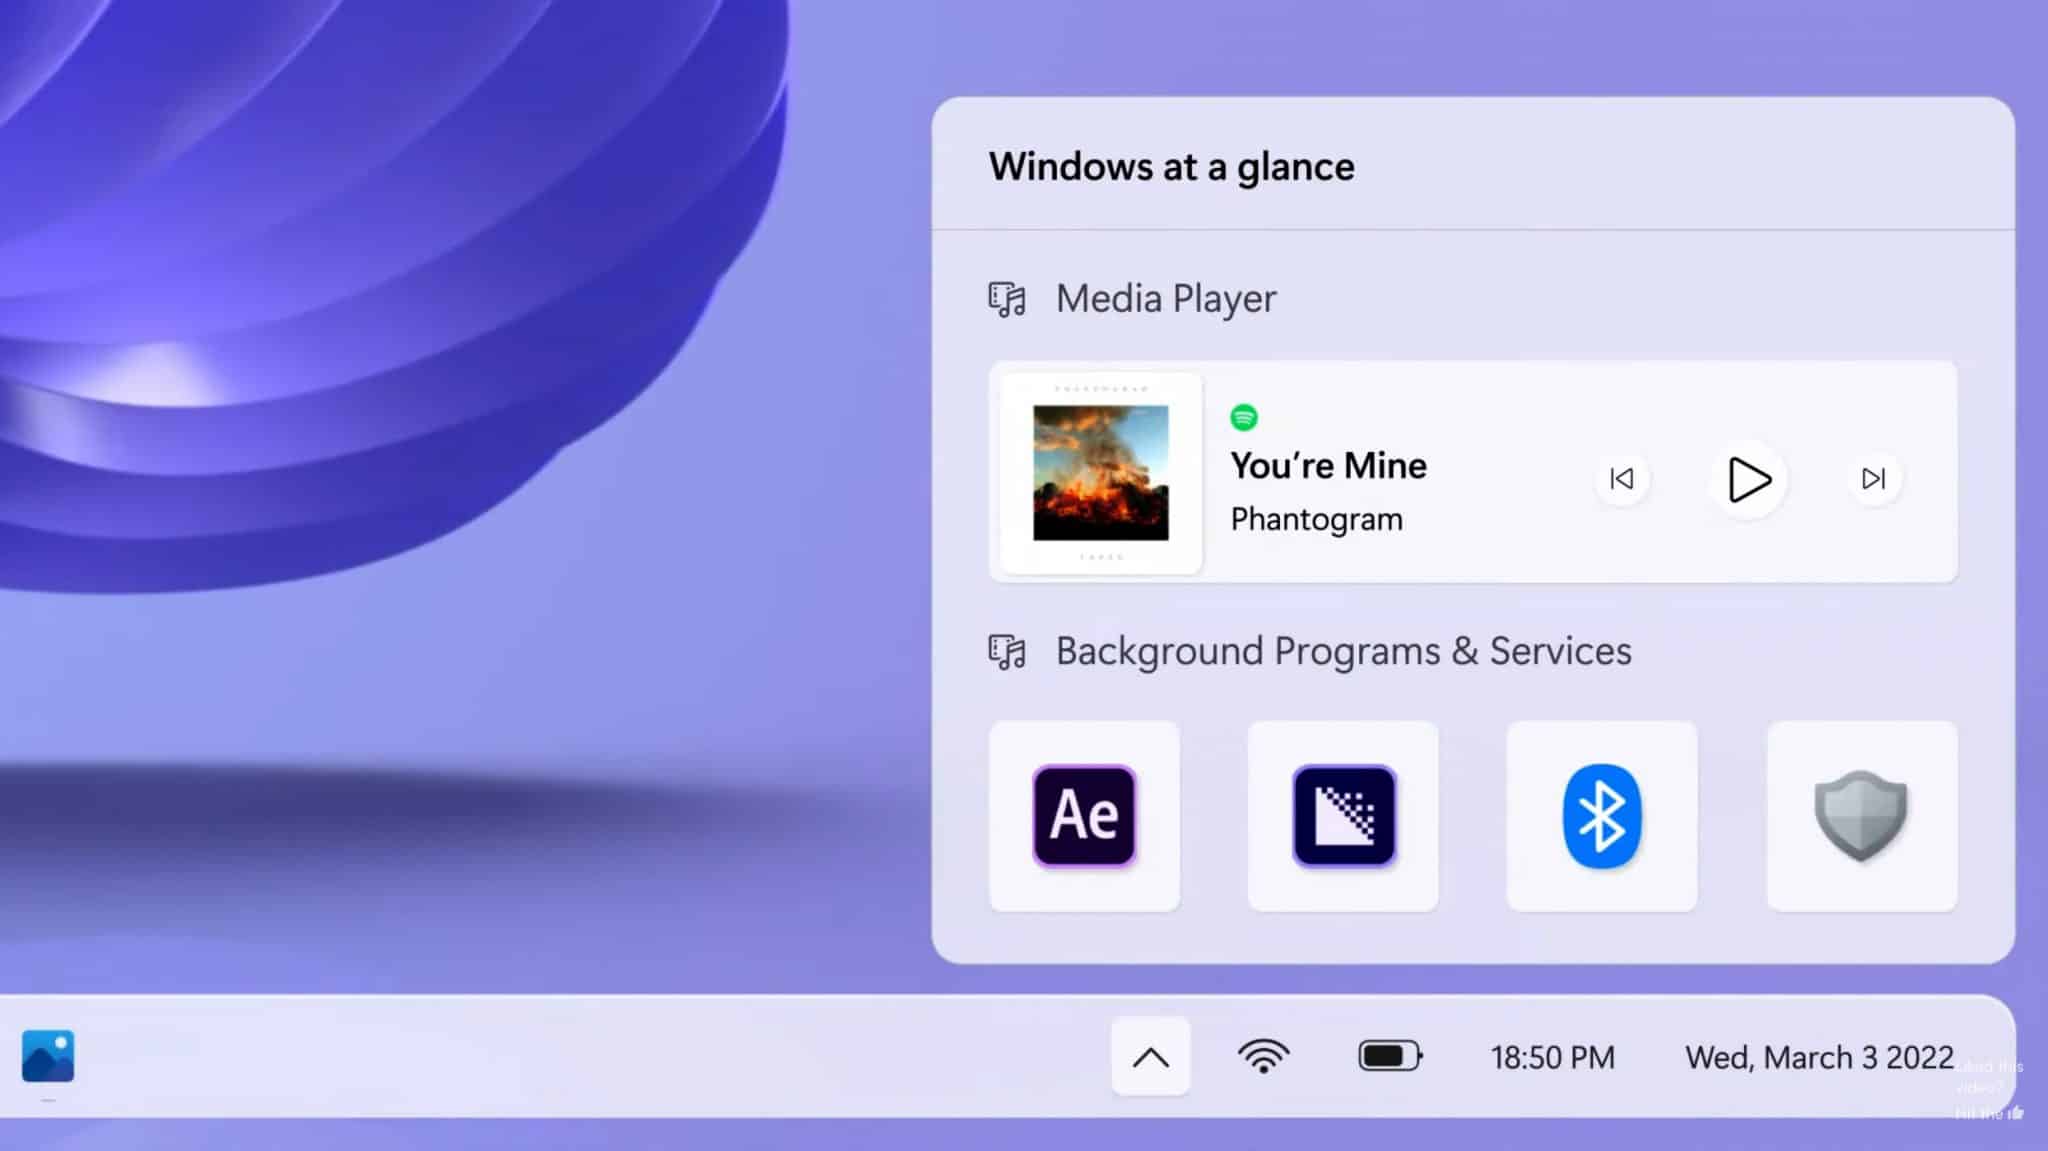Play the song You're Mine

[x=1747, y=480]
